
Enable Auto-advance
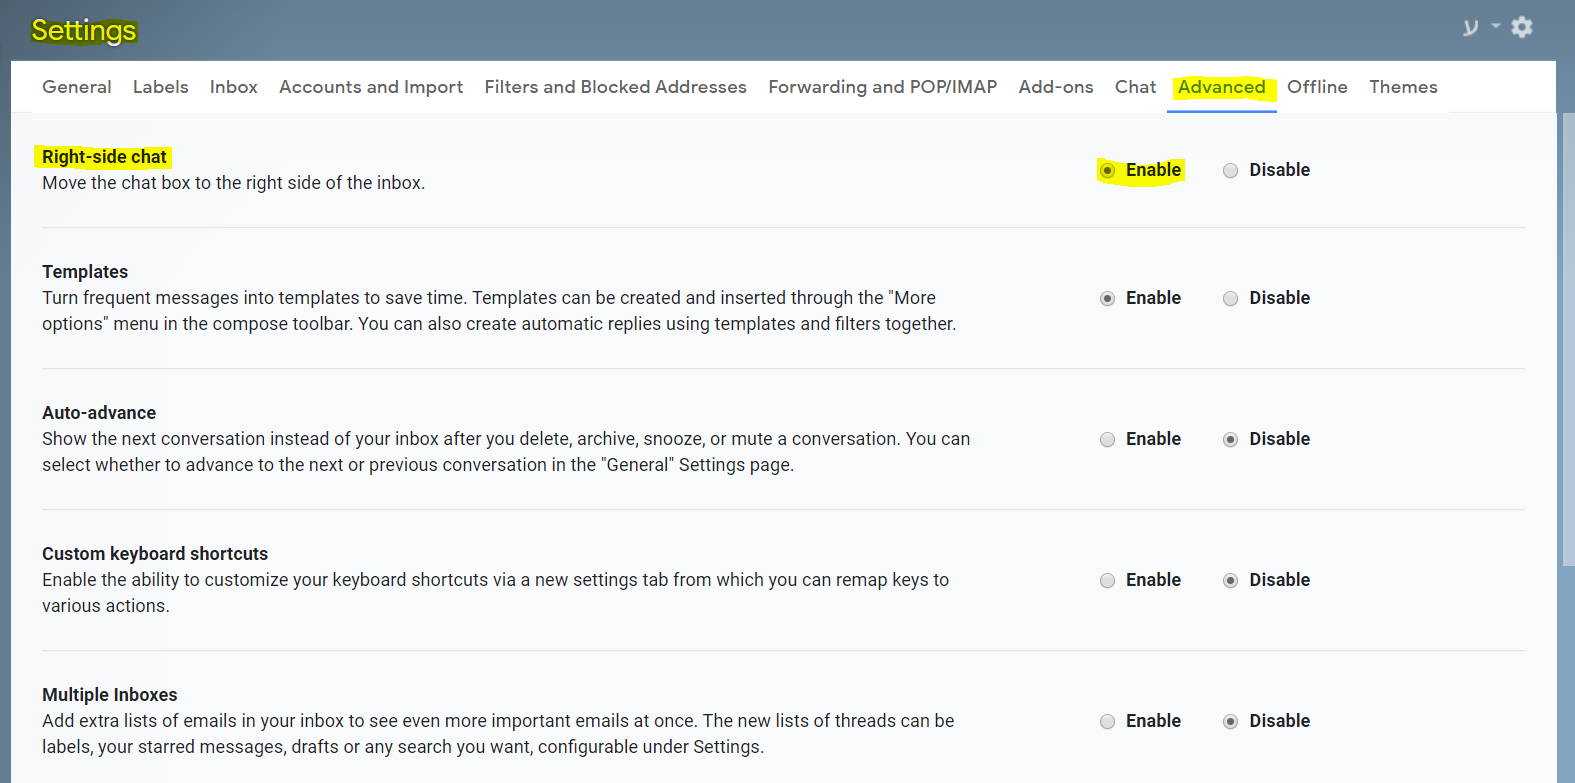click(1108, 440)
